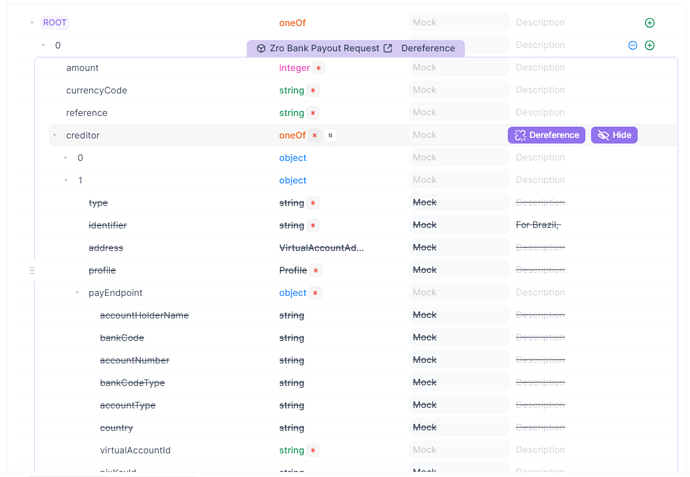Collapse the payEndpoint object

[77, 293]
